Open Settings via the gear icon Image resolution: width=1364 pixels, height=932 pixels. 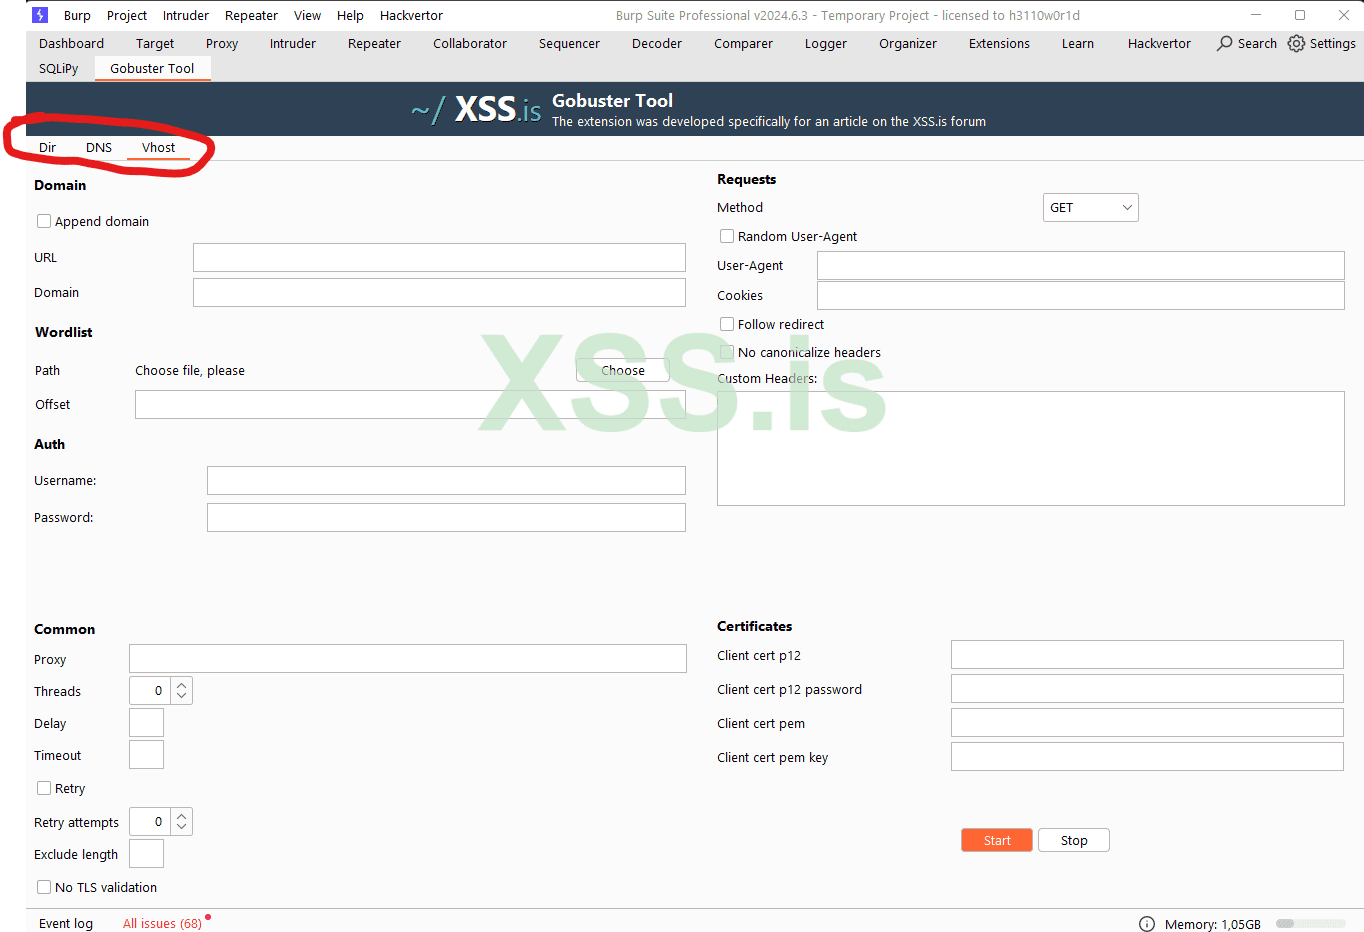click(1296, 43)
